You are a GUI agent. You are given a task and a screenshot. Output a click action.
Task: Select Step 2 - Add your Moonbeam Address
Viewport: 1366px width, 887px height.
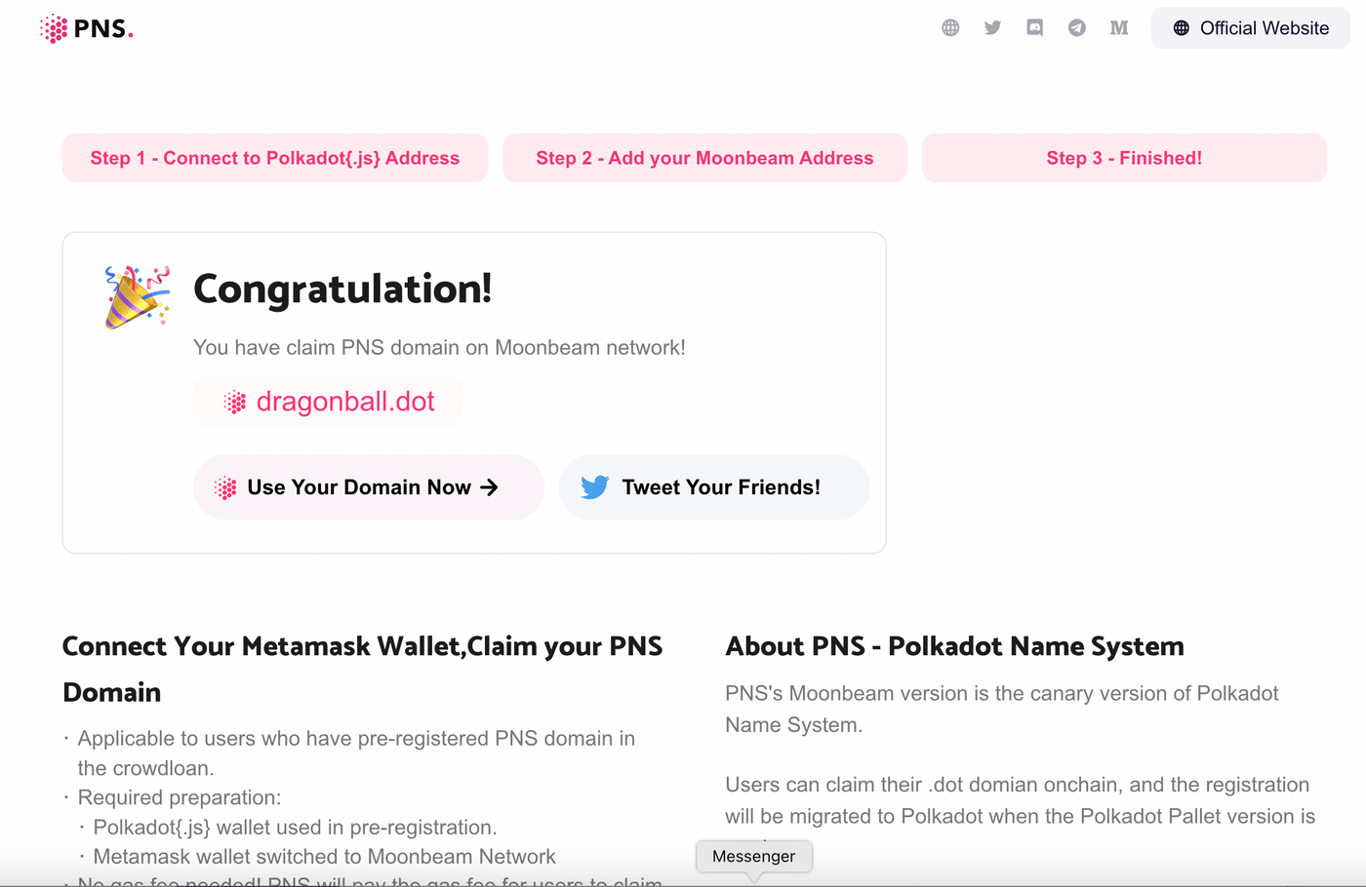click(x=705, y=158)
